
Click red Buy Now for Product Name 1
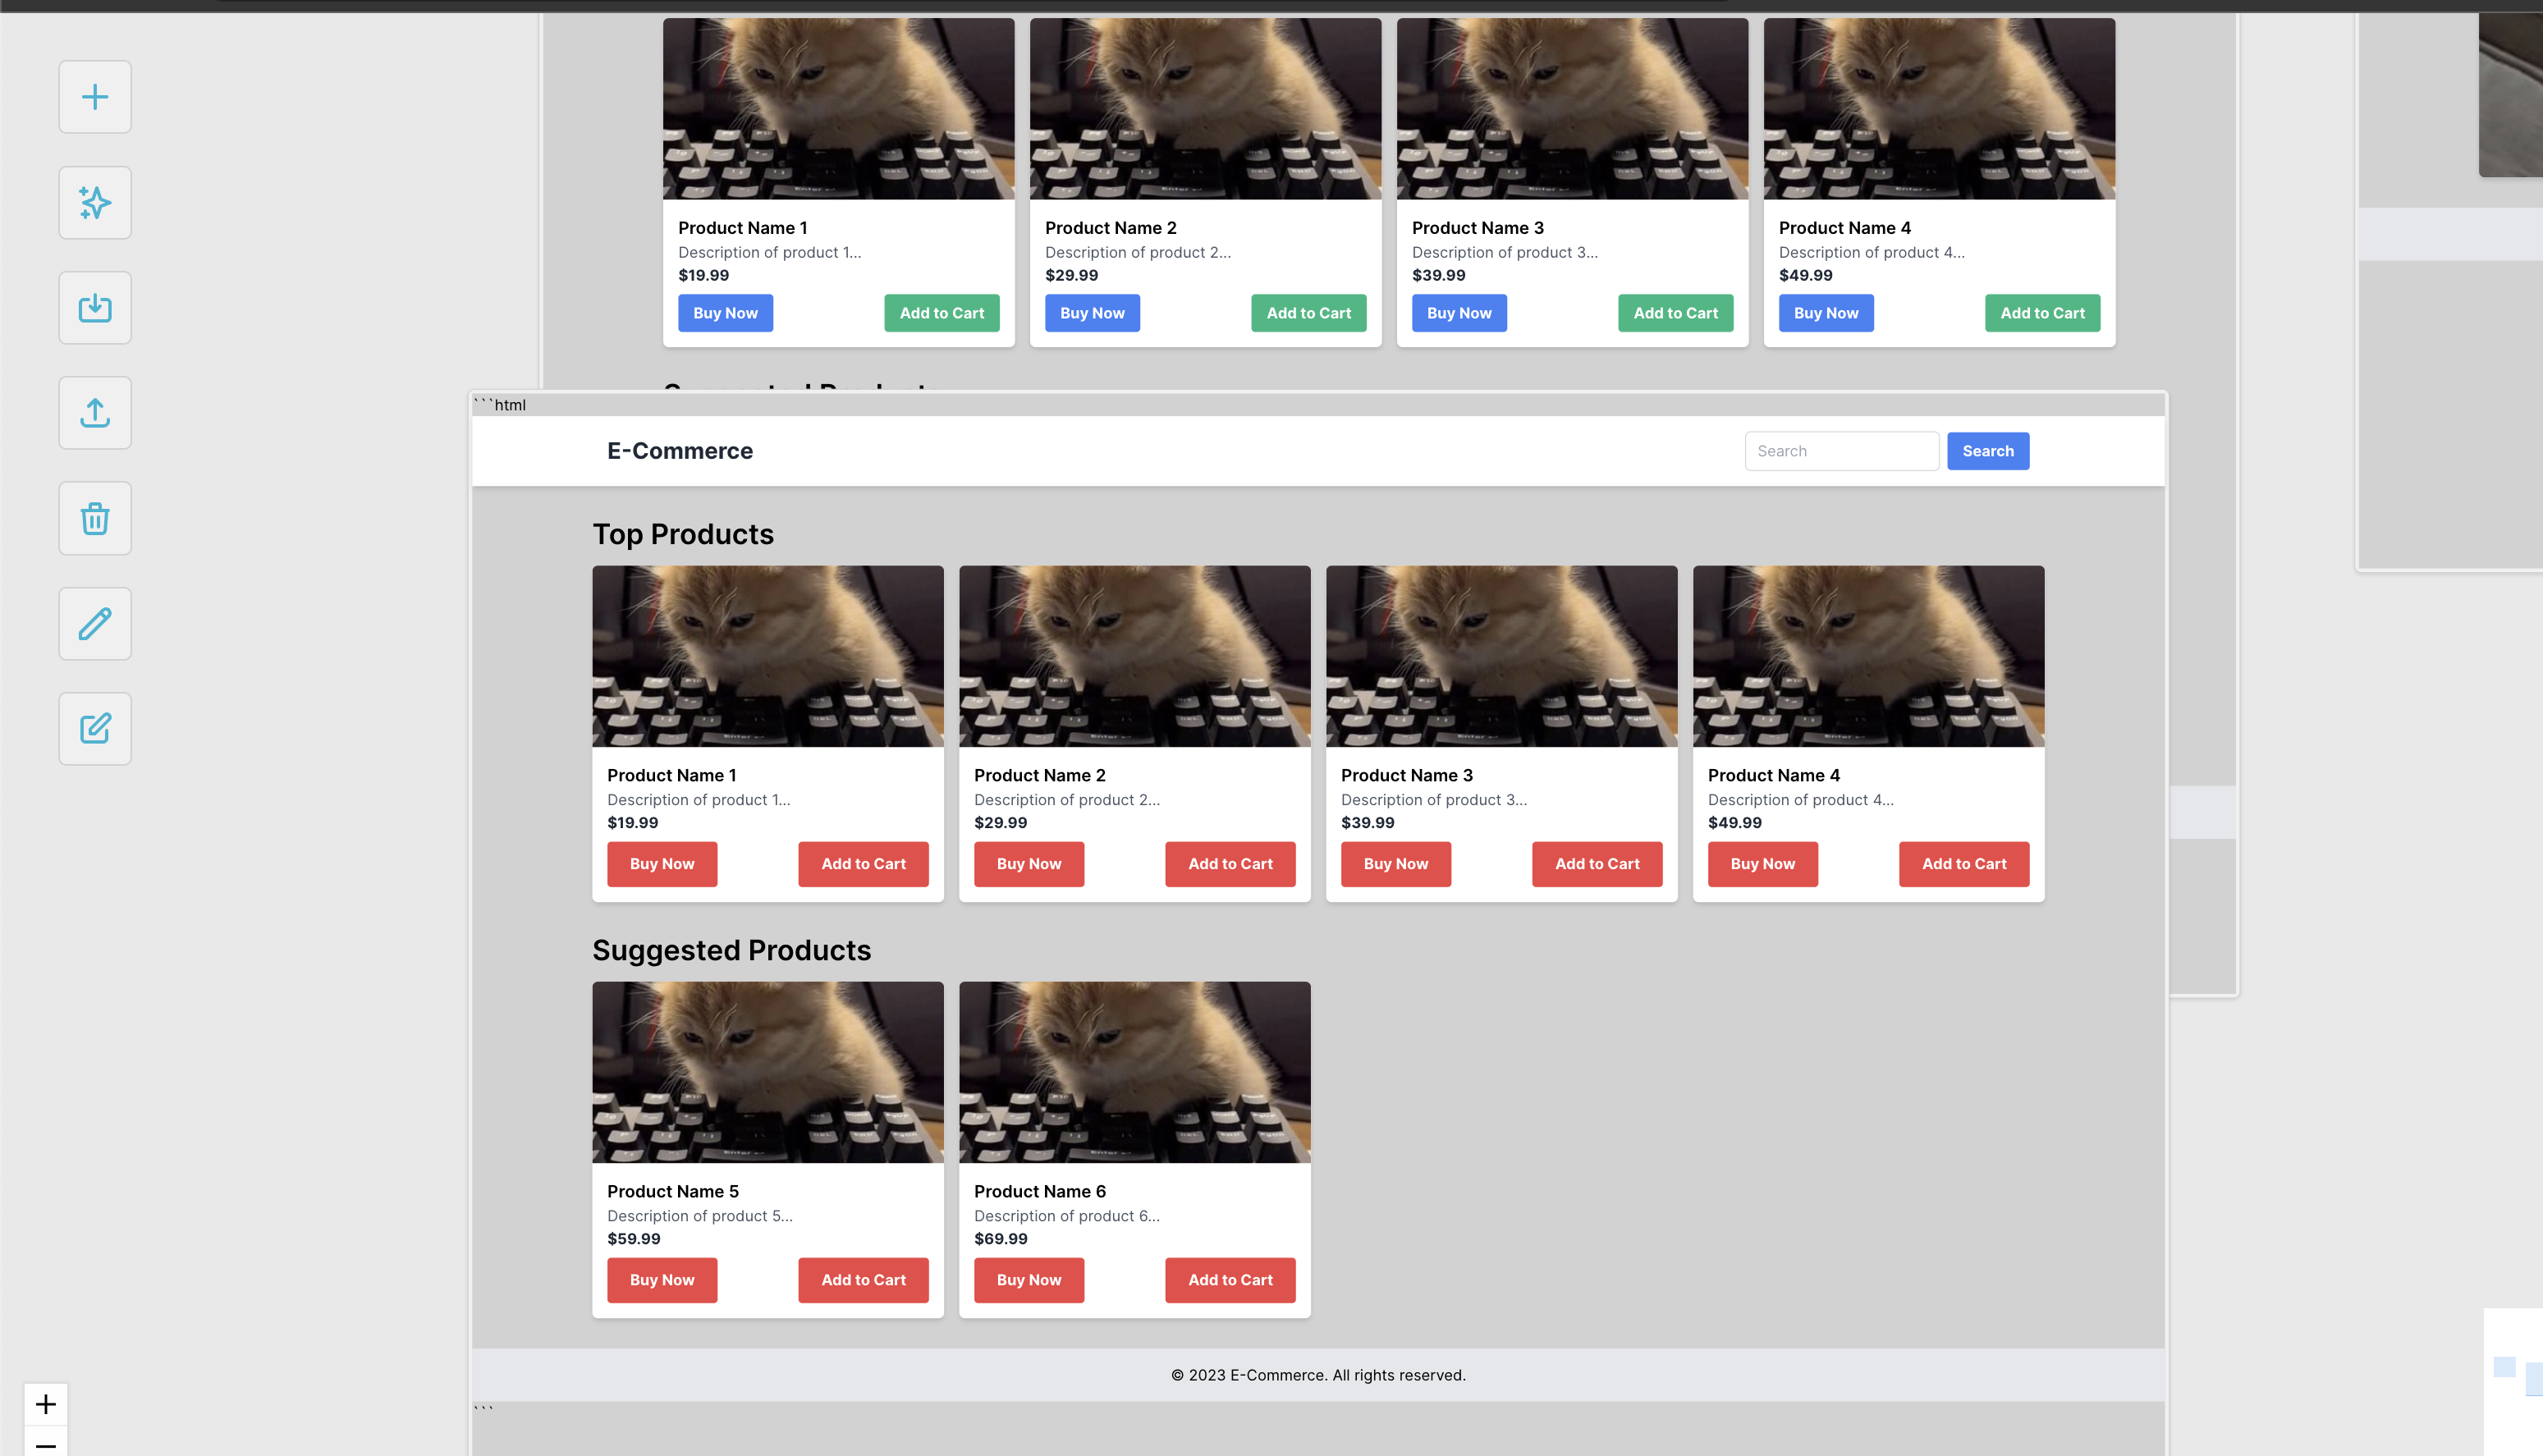(x=661, y=864)
